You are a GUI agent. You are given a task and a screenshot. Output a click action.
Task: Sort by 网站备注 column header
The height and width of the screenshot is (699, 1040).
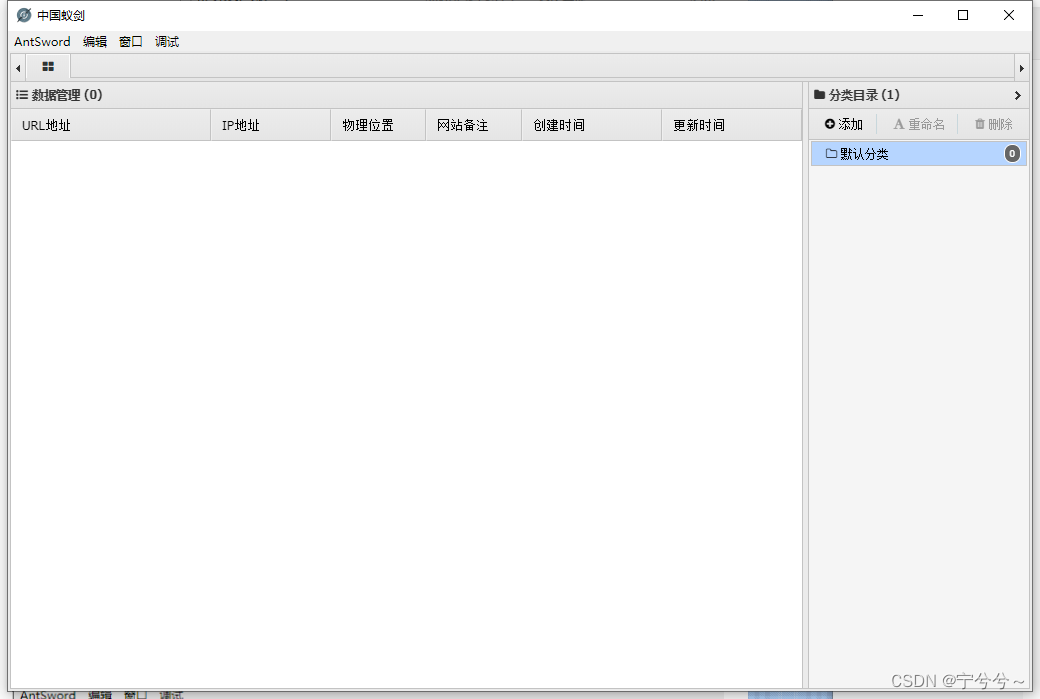click(x=474, y=125)
